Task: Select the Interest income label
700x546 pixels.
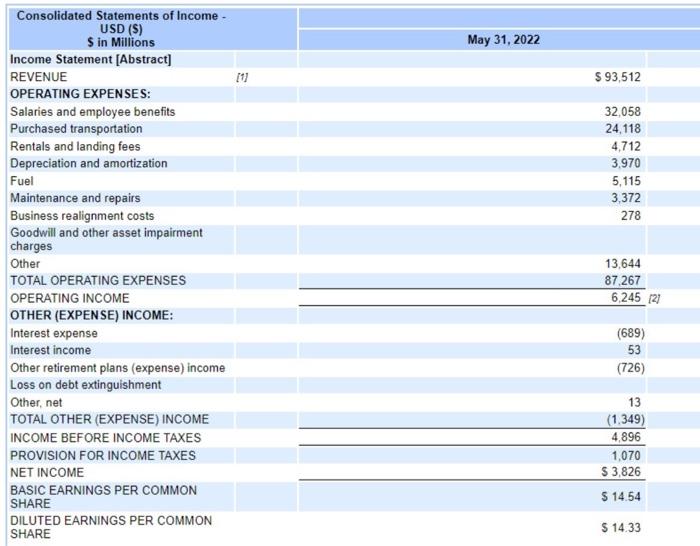Action: (x=50, y=350)
